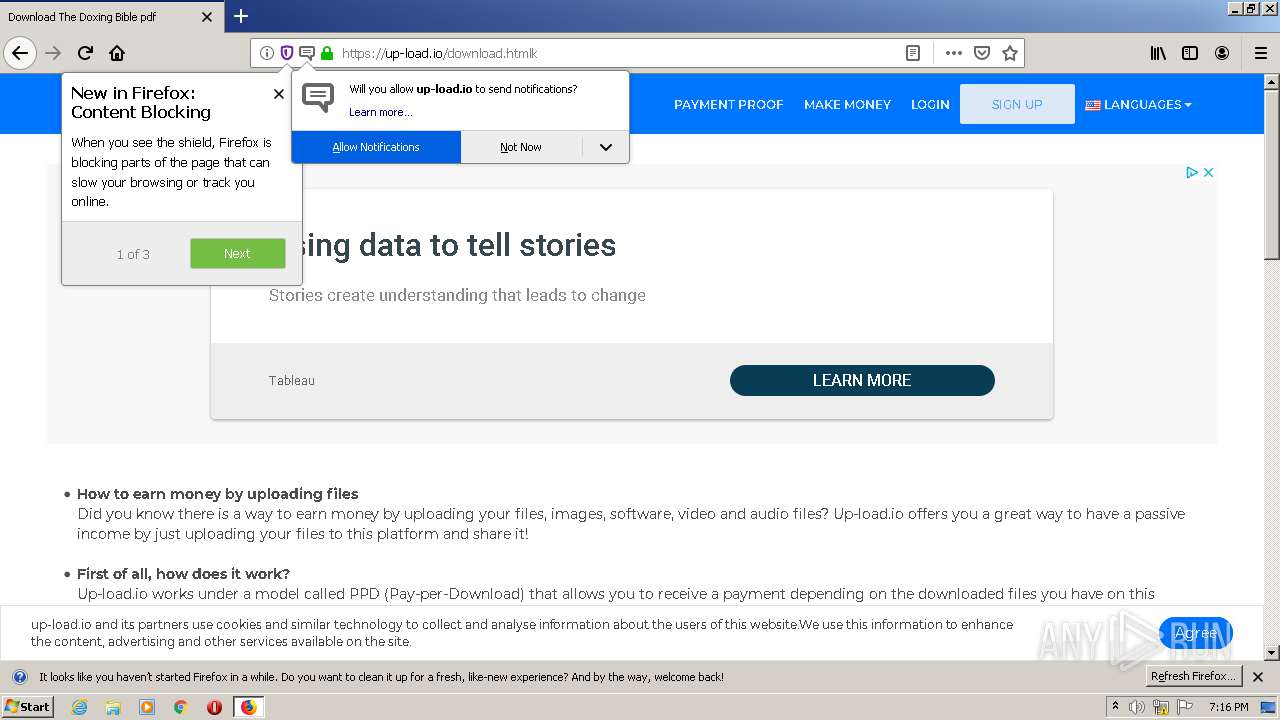Image resolution: width=1280 pixels, height=720 pixels.
Task: Click the Tableau advertiser name
Action: [292, 380]
